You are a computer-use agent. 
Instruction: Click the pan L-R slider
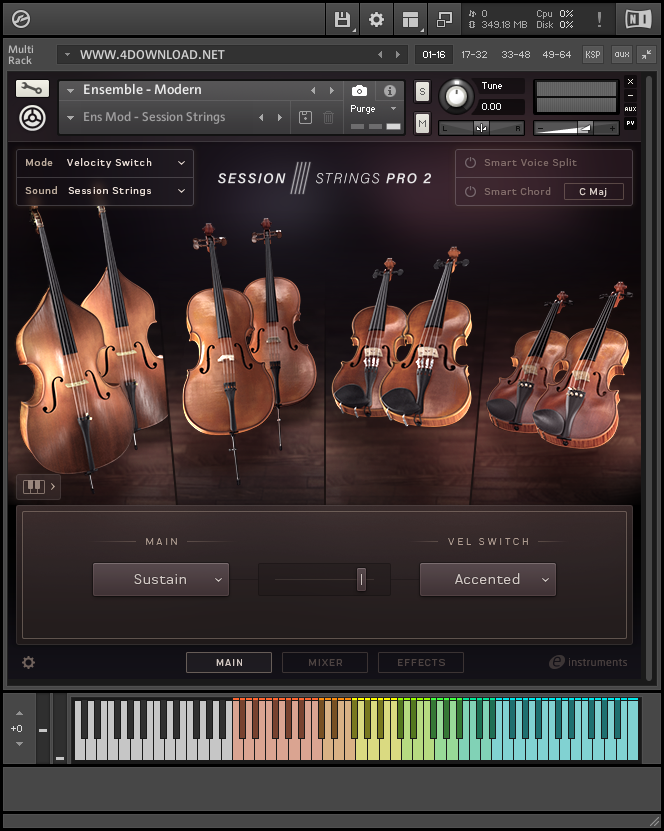481,128
